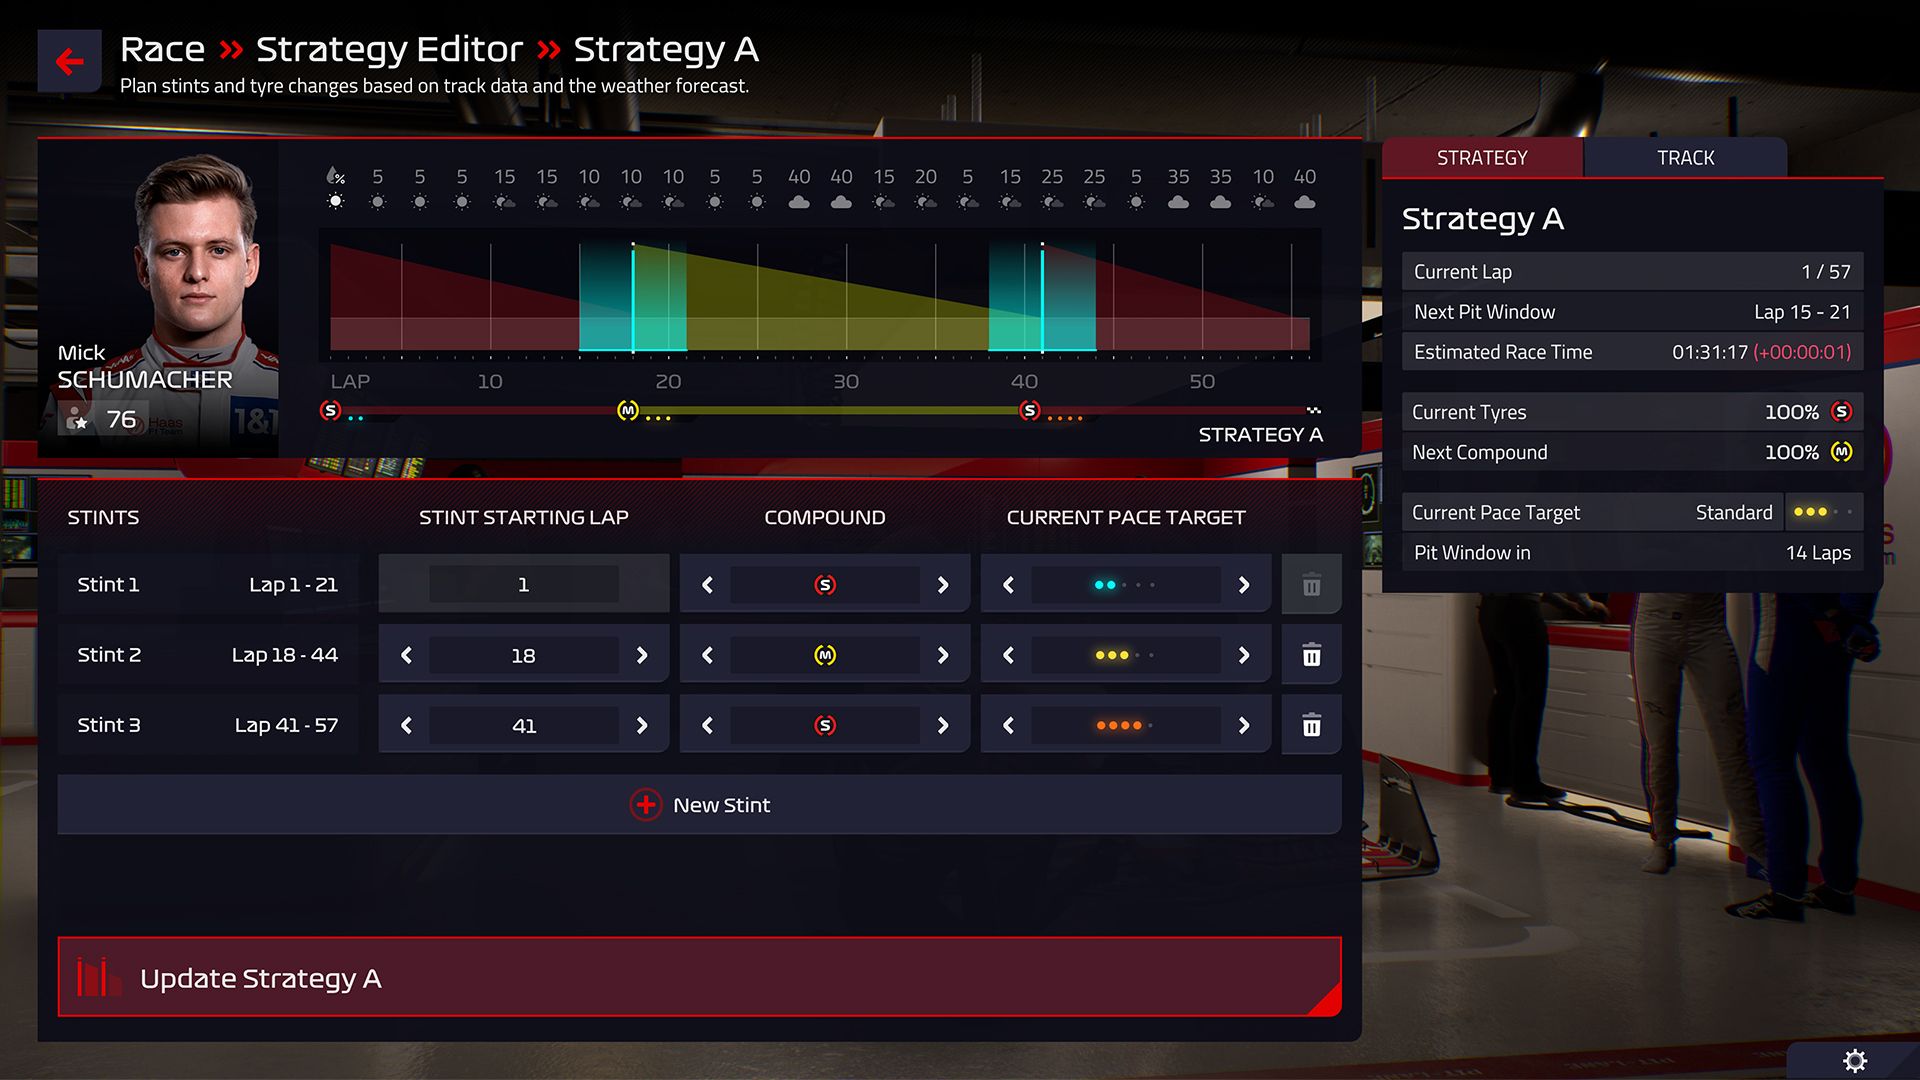This screenshot has width=1920, height=1080.
Task: Decrease Stint 3 starting lap
Action: click(406, 725)
